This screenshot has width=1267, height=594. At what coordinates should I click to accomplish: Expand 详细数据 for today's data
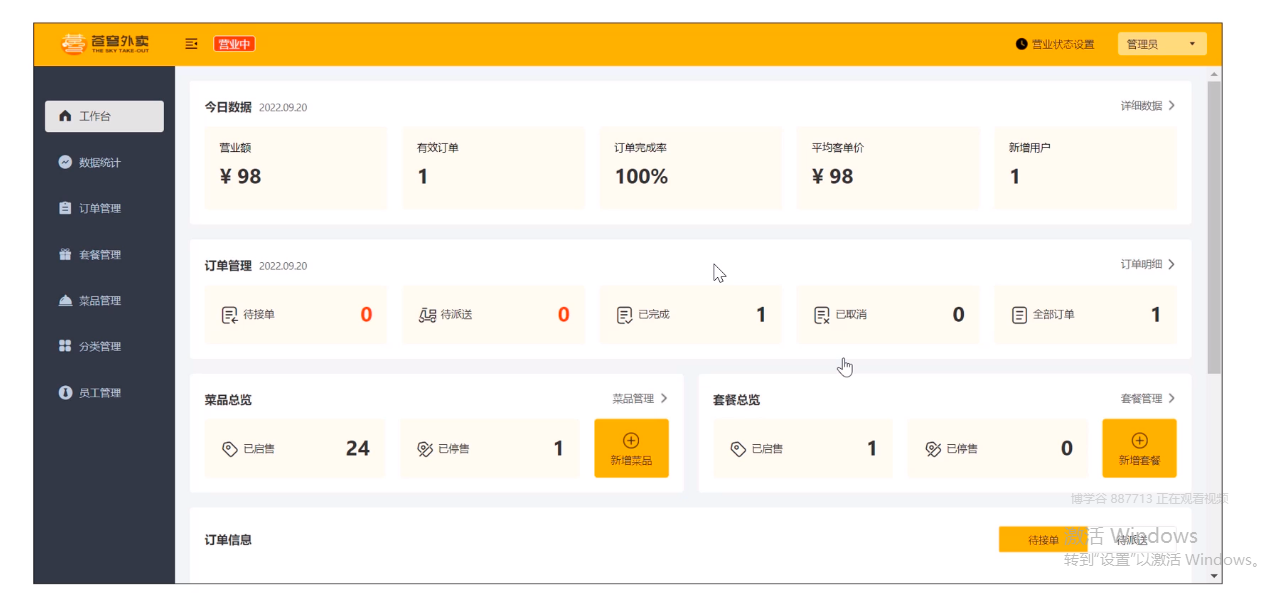click(1147, 105)
